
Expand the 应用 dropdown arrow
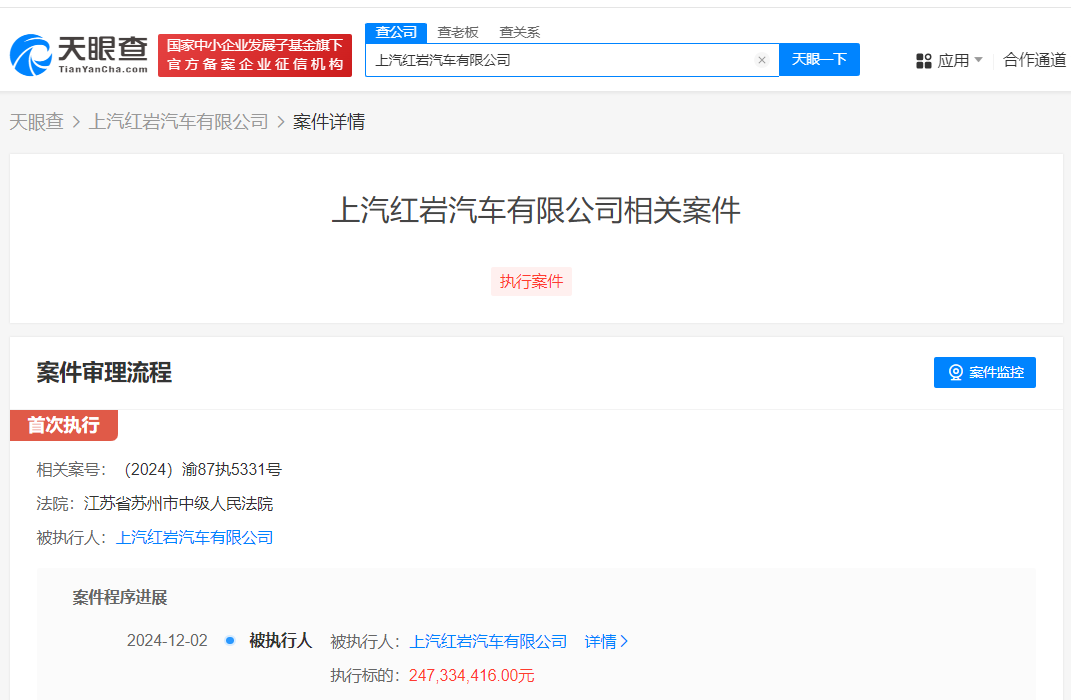pyautogui.click(x=978, y=60)
